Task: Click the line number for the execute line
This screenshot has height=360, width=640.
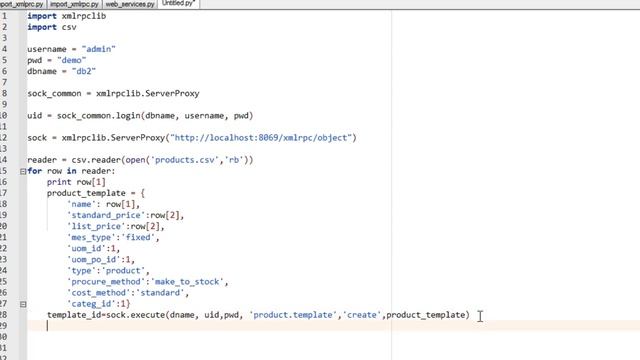Action: [4, 315]
